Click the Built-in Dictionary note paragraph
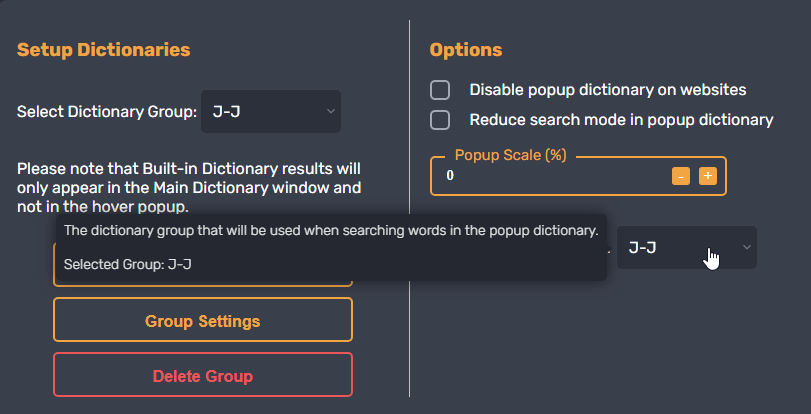The image size is (811, 414). (x=189, y=187)
